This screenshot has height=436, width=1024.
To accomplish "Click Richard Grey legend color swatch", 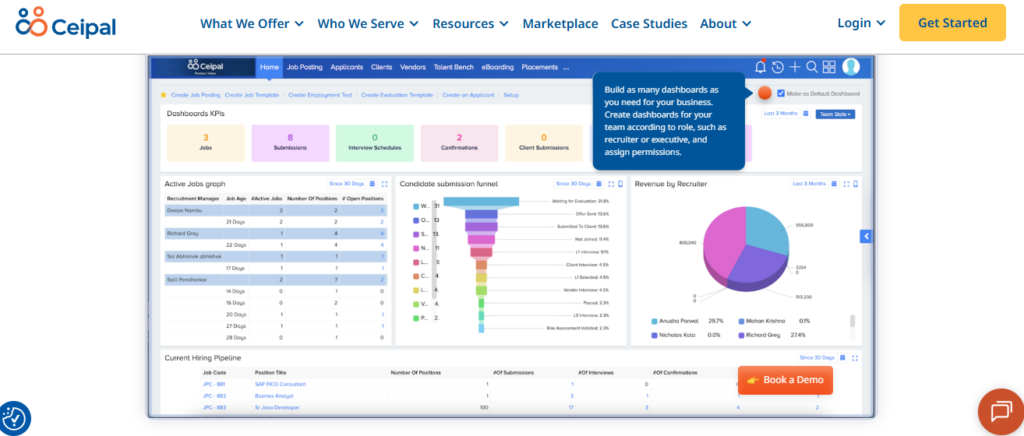I will point(741,335).
